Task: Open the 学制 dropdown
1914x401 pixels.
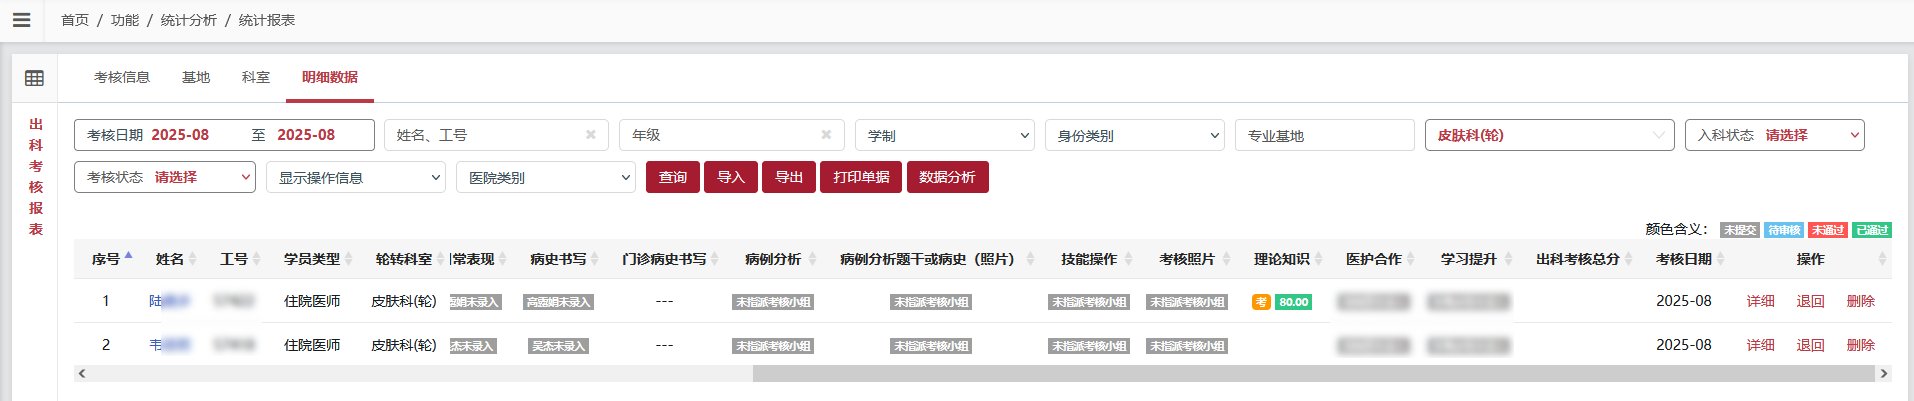Action: point(945,135)
